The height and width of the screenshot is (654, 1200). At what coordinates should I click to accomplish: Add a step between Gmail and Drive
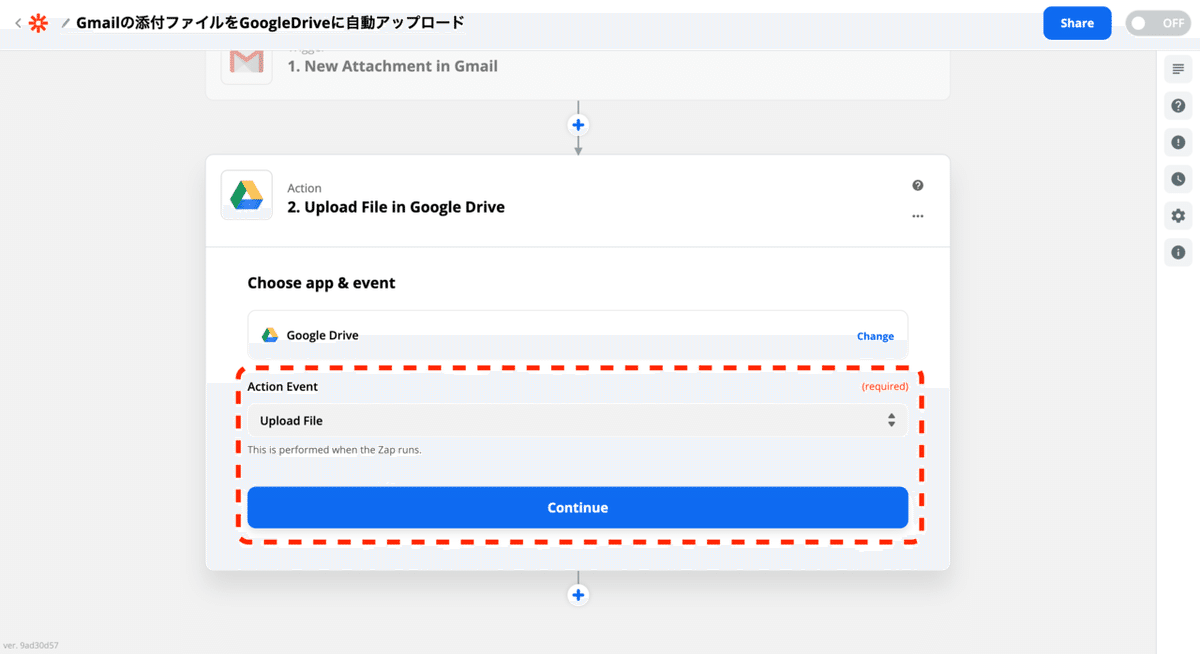point(578,125)
